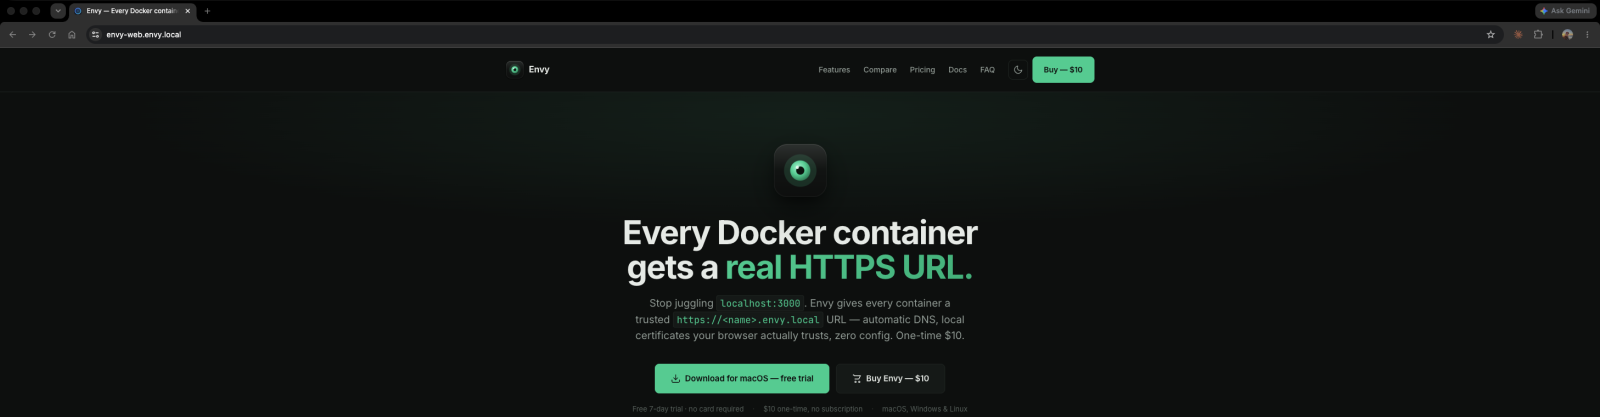Go back with the browser back arrow
The height and width of the screenshot is (417, 1600).
point(12,34)
